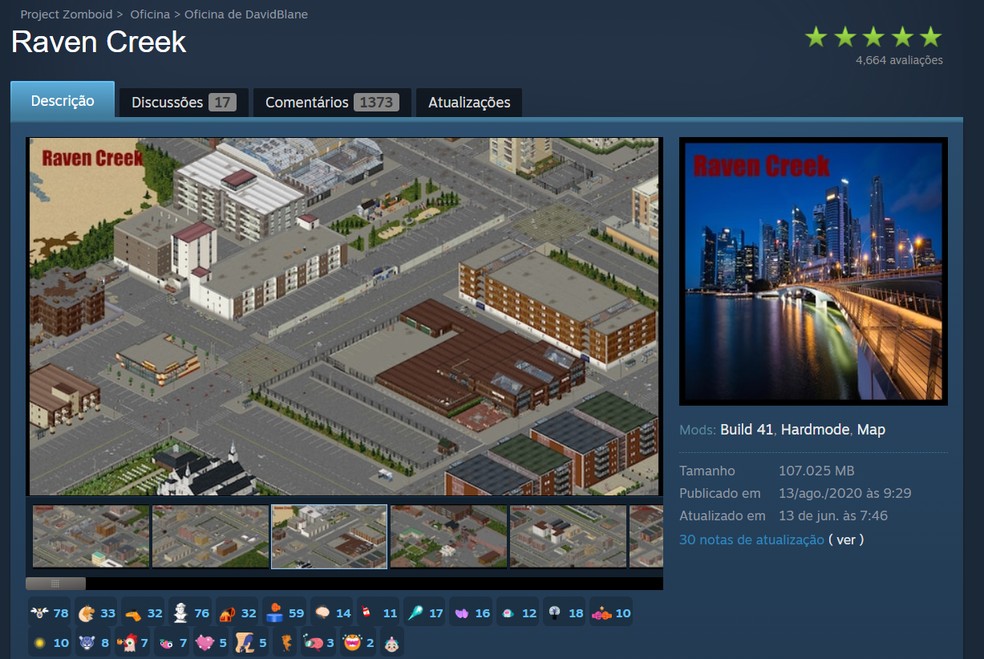
Task: Click the 13 de jun. às 7:46 date
Action: (x=833, y=516)
